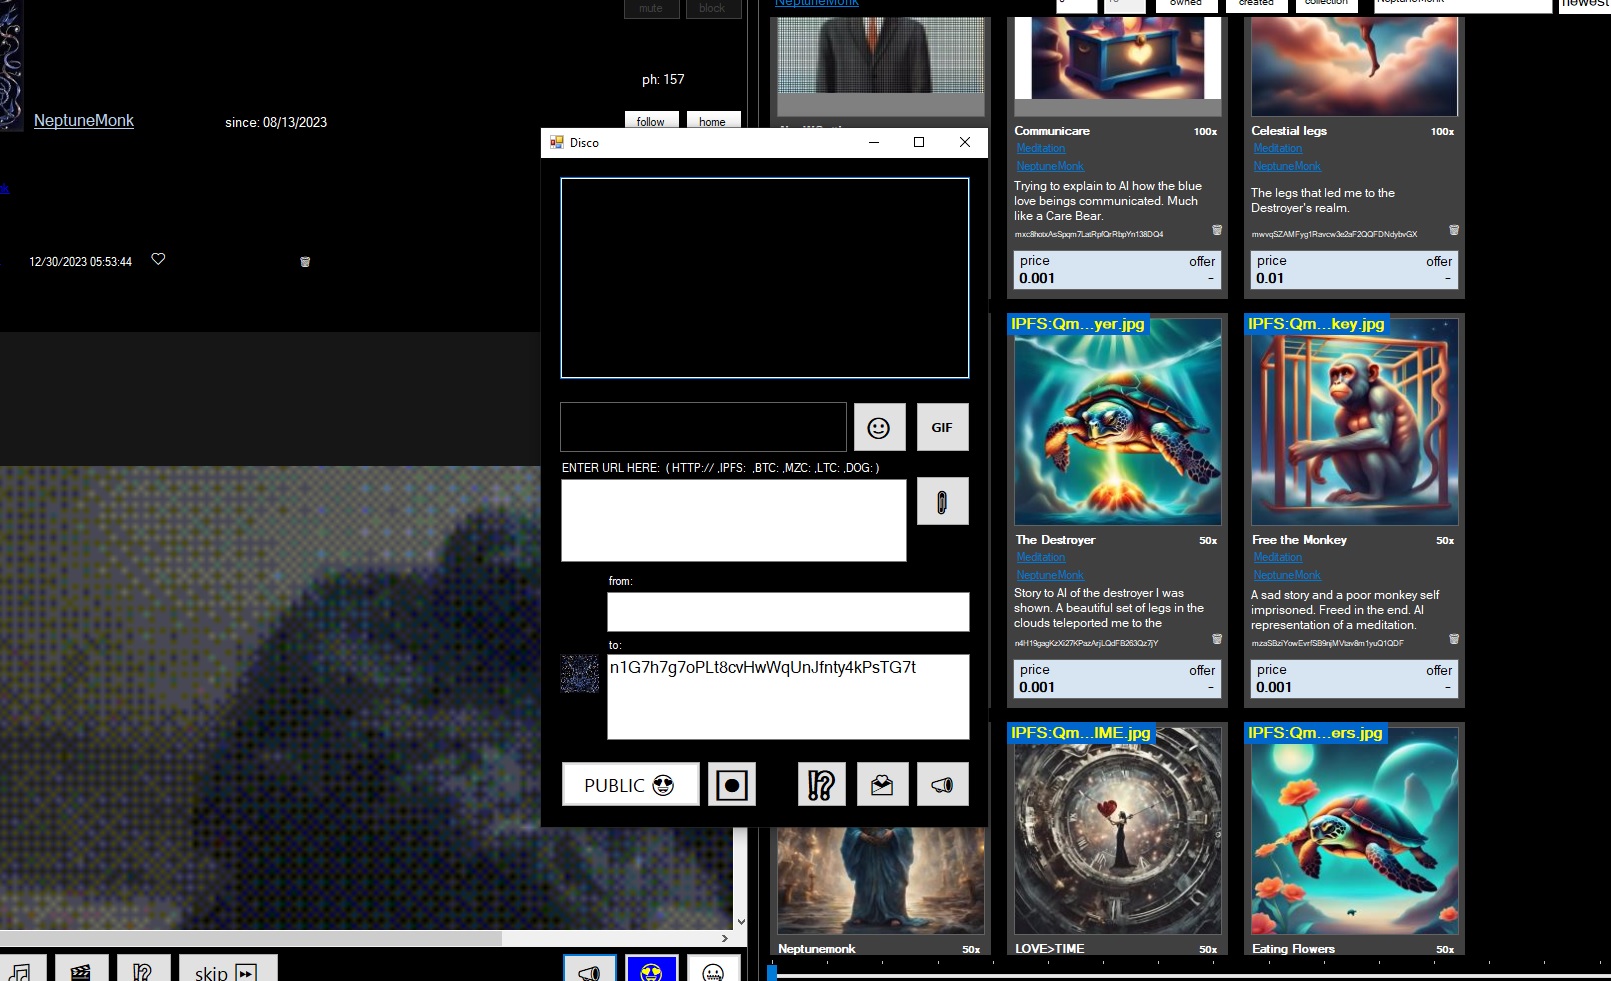Click the URL entry text box
1611x981 pixels.
[733, 520]
